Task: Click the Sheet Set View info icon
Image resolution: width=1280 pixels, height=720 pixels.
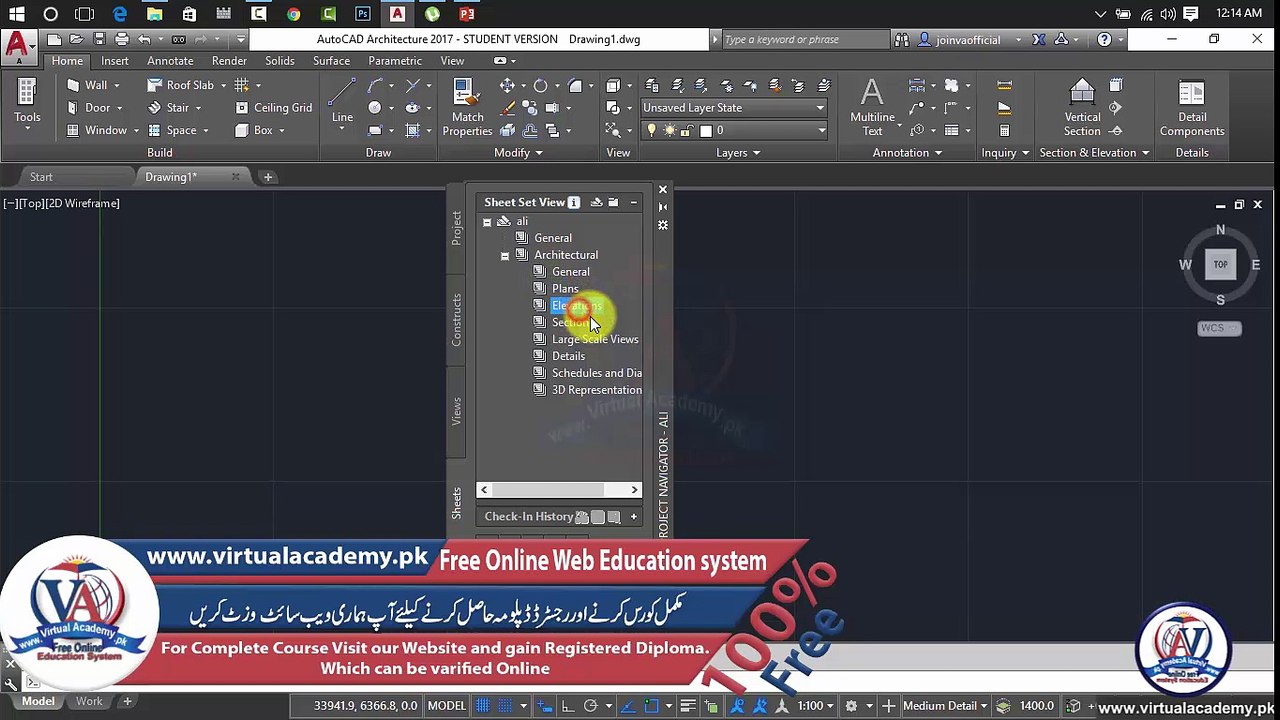Action: click(573, 203)
